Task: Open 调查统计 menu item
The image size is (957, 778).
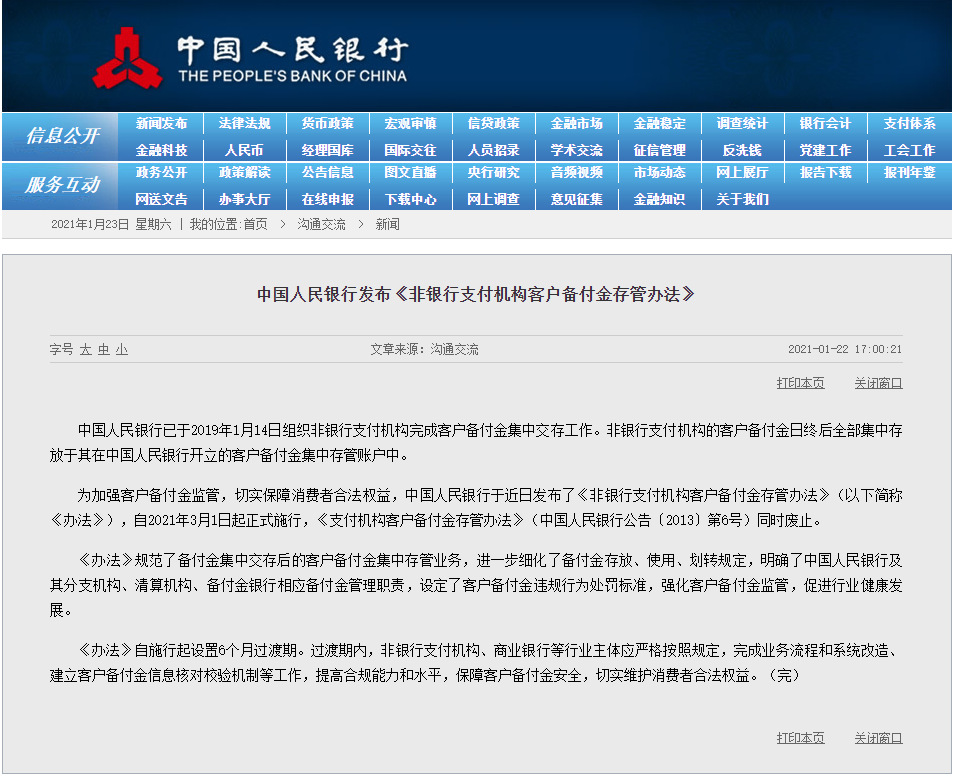Action: click(742, 123)
